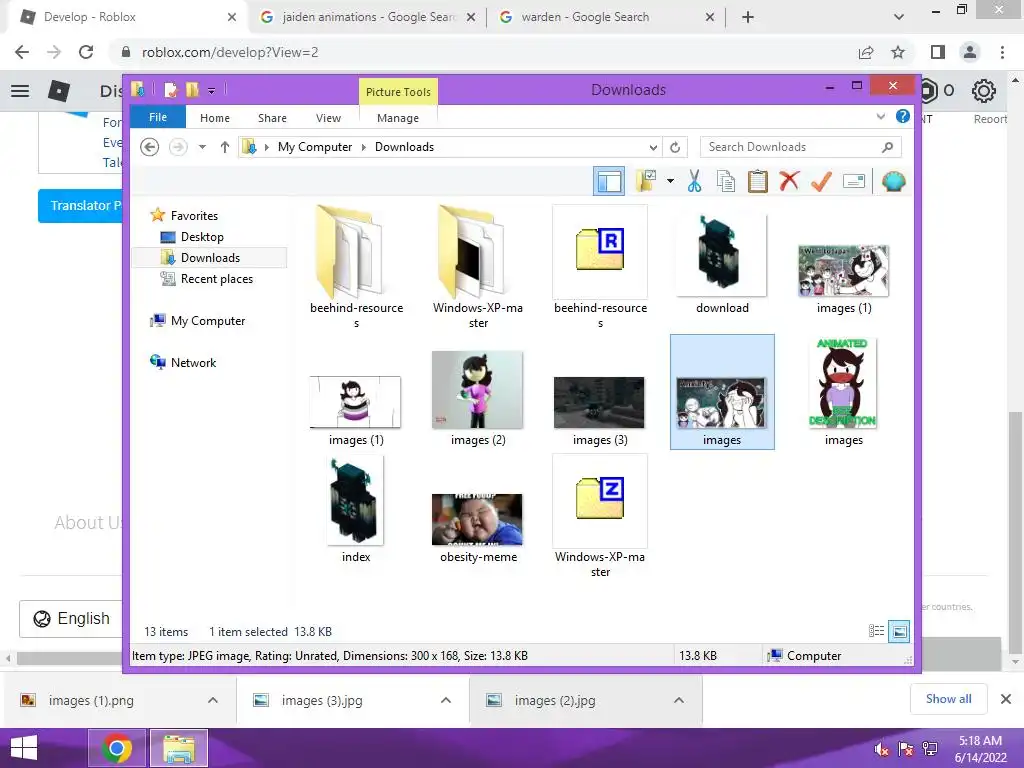Open menu for images (1).png download
This screenshot has width=1024, height=768.
click(213, 700)
